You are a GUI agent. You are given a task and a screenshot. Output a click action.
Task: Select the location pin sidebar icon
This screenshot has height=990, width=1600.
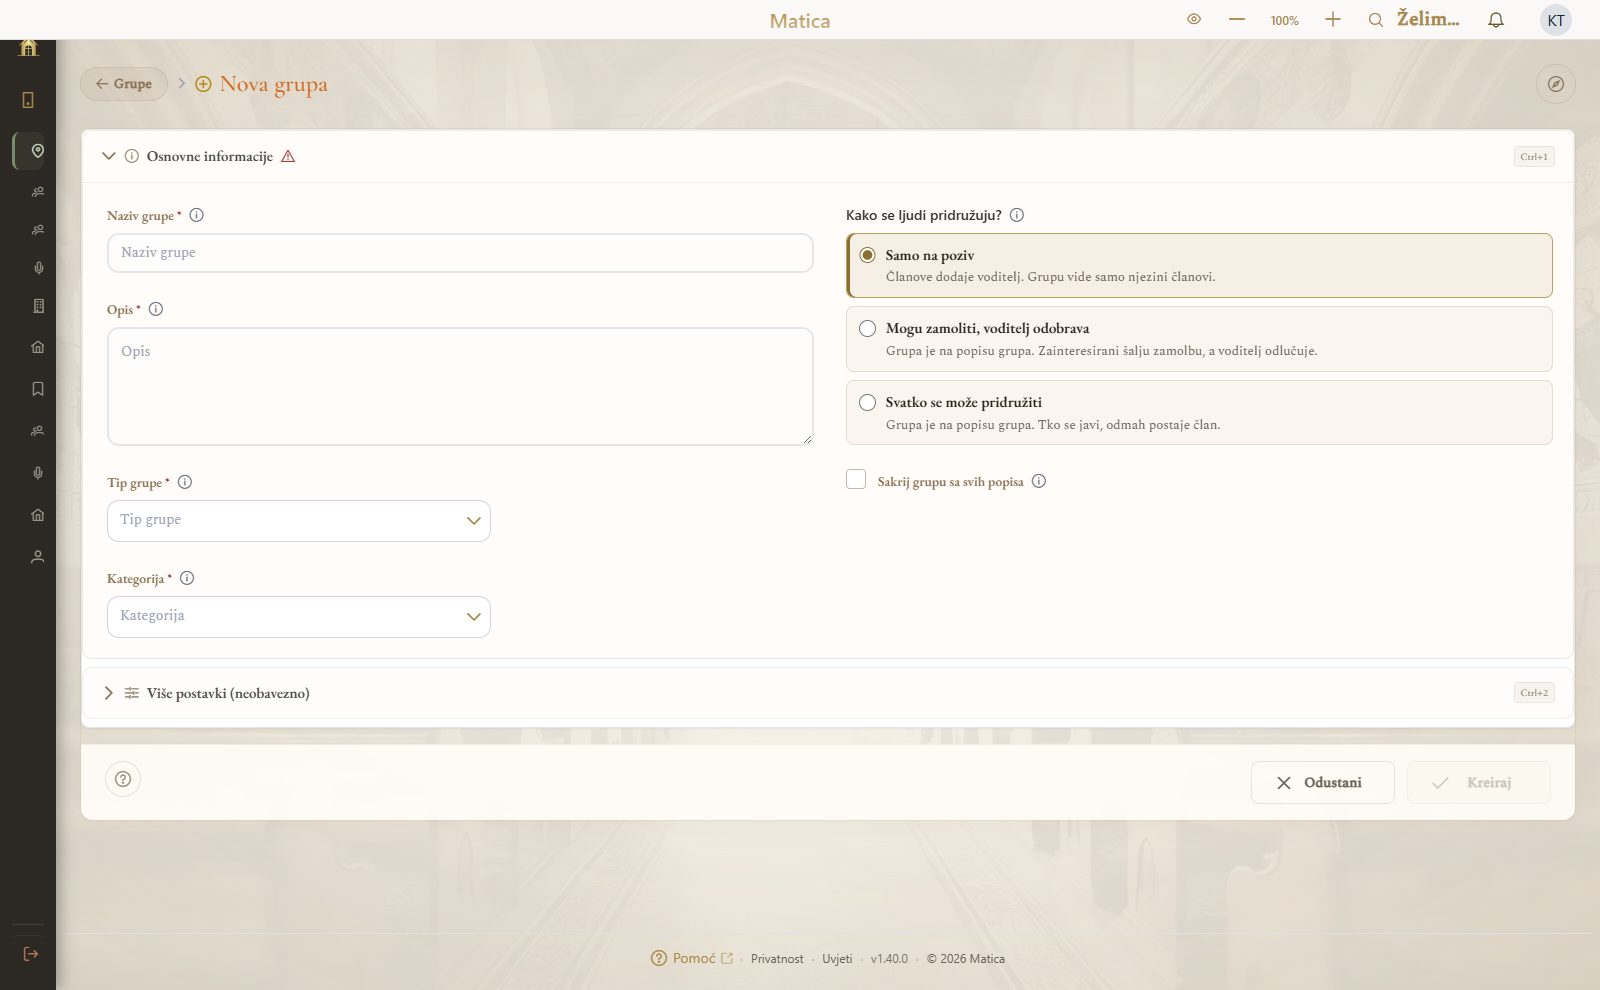(x=38, y=151)
